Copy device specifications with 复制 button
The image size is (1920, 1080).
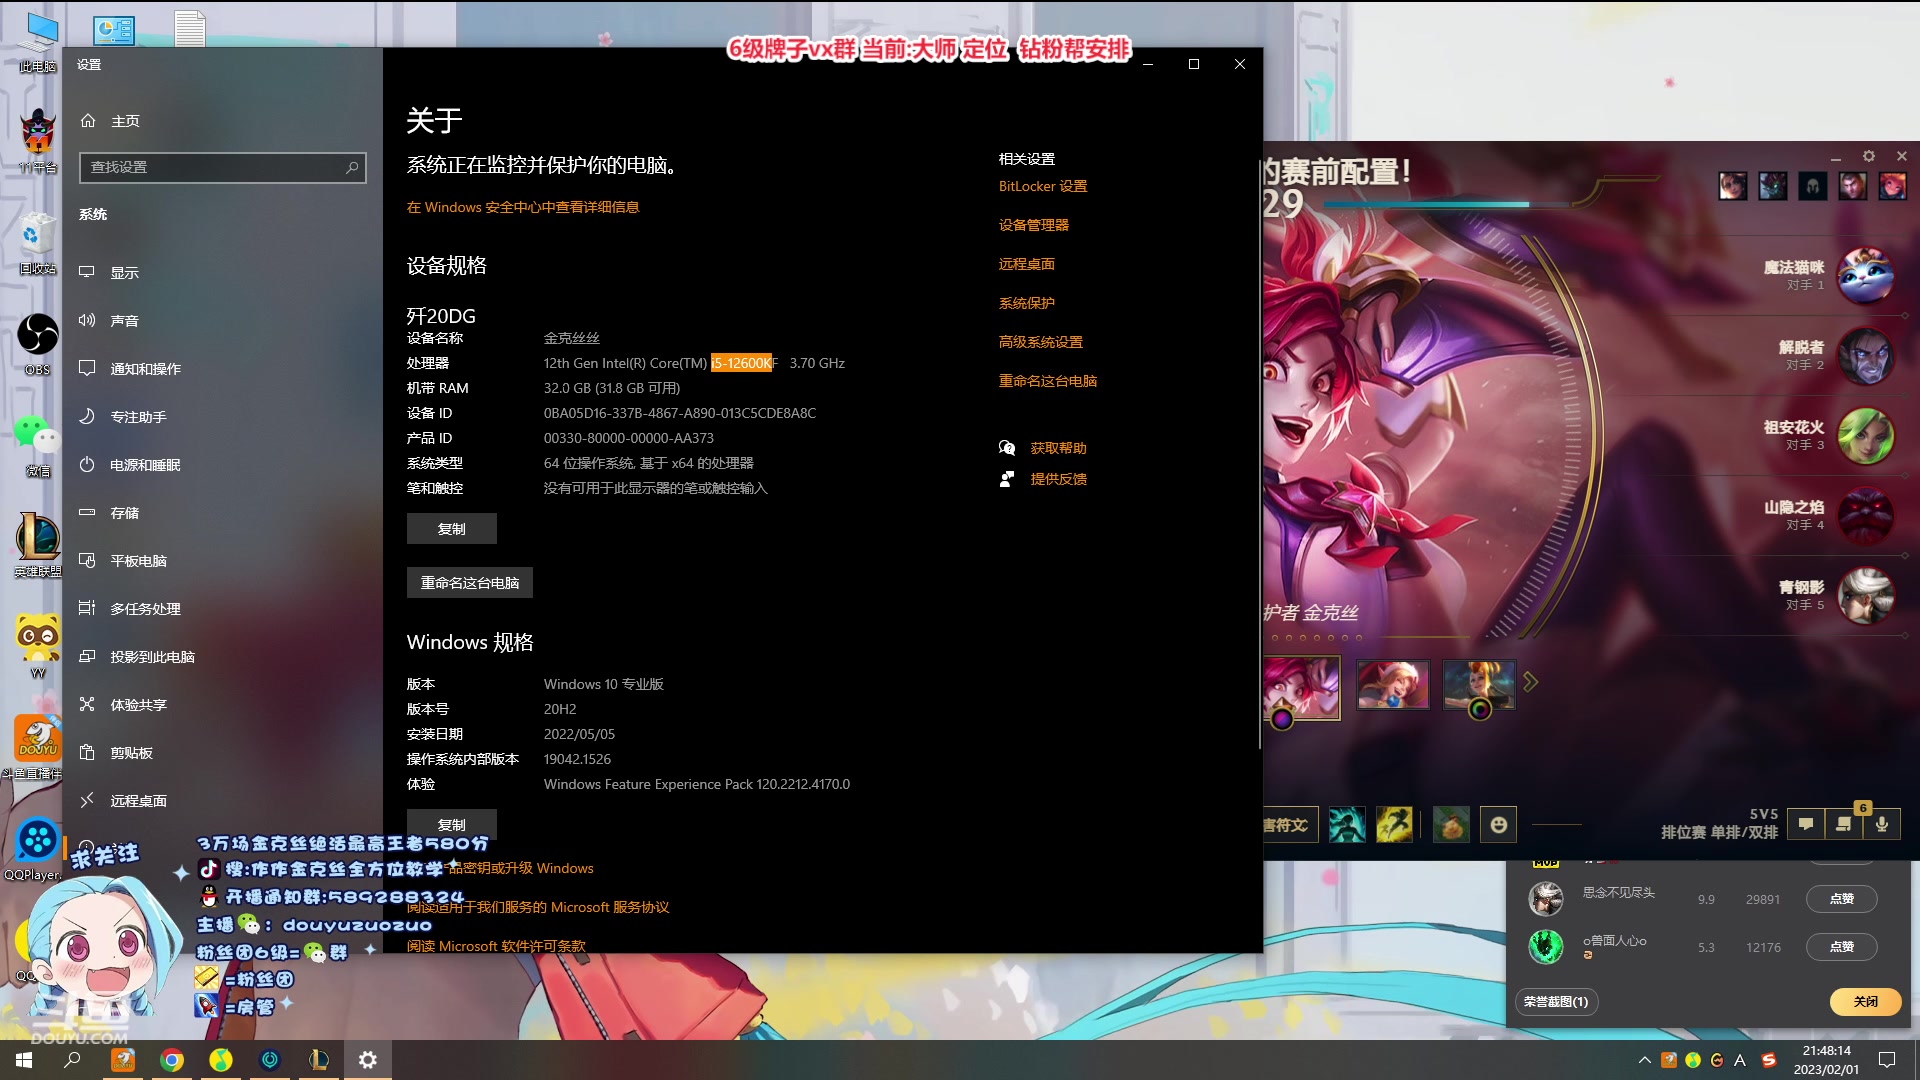451,529
